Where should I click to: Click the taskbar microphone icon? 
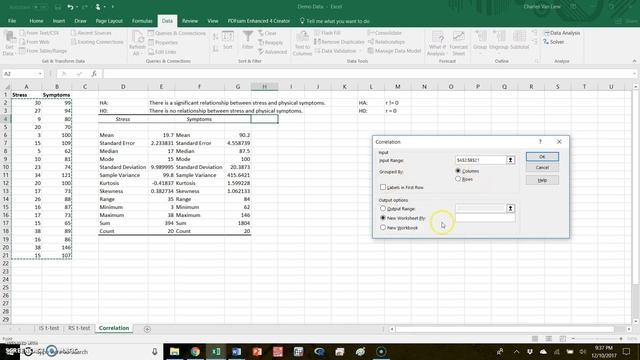point(155,351)
